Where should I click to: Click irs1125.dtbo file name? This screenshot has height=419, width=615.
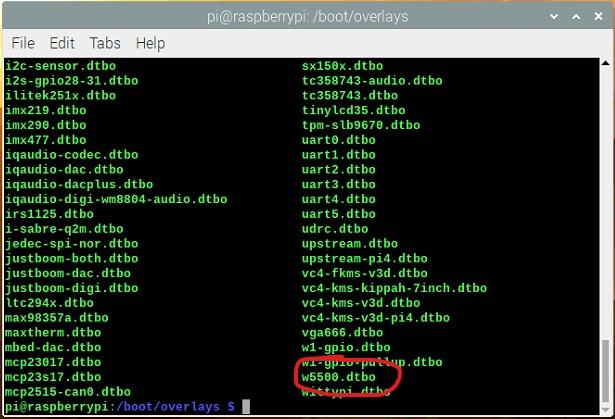click(49, 214)
